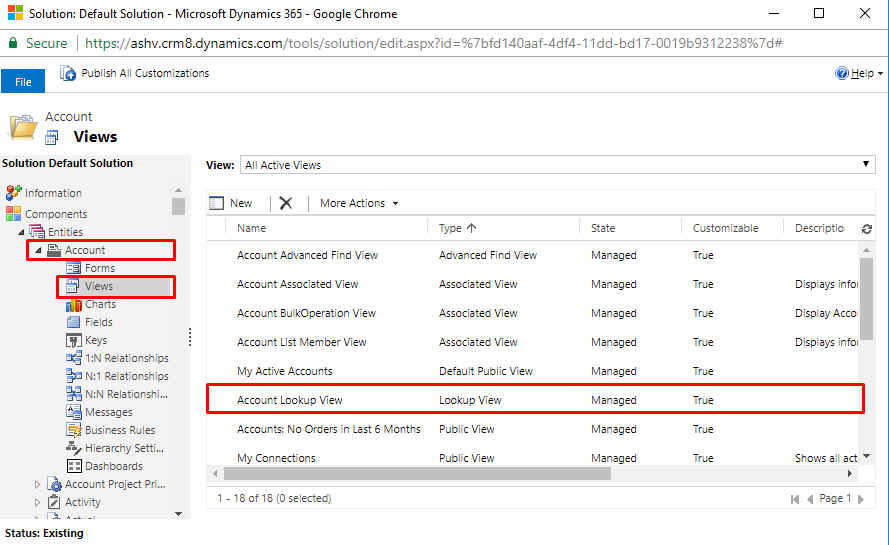Collapse the Entities tree node
889x545 pixels.
[x=22, y=232]
